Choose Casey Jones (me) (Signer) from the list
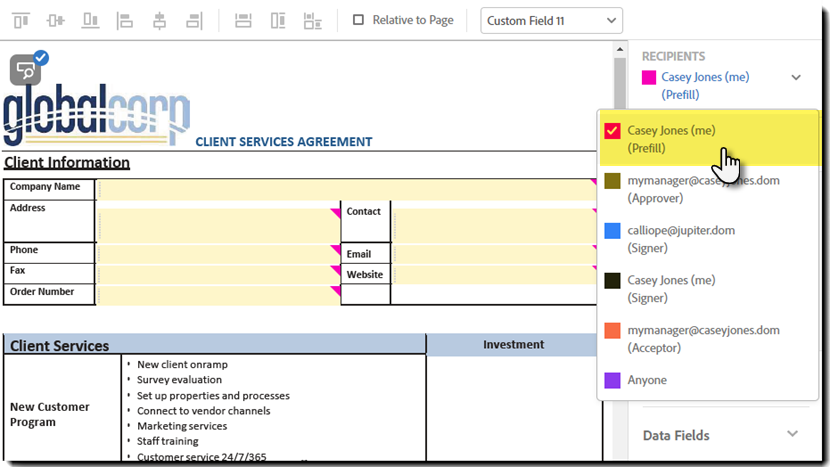Screen dimensions: 830x467 (x=671, y=289)
